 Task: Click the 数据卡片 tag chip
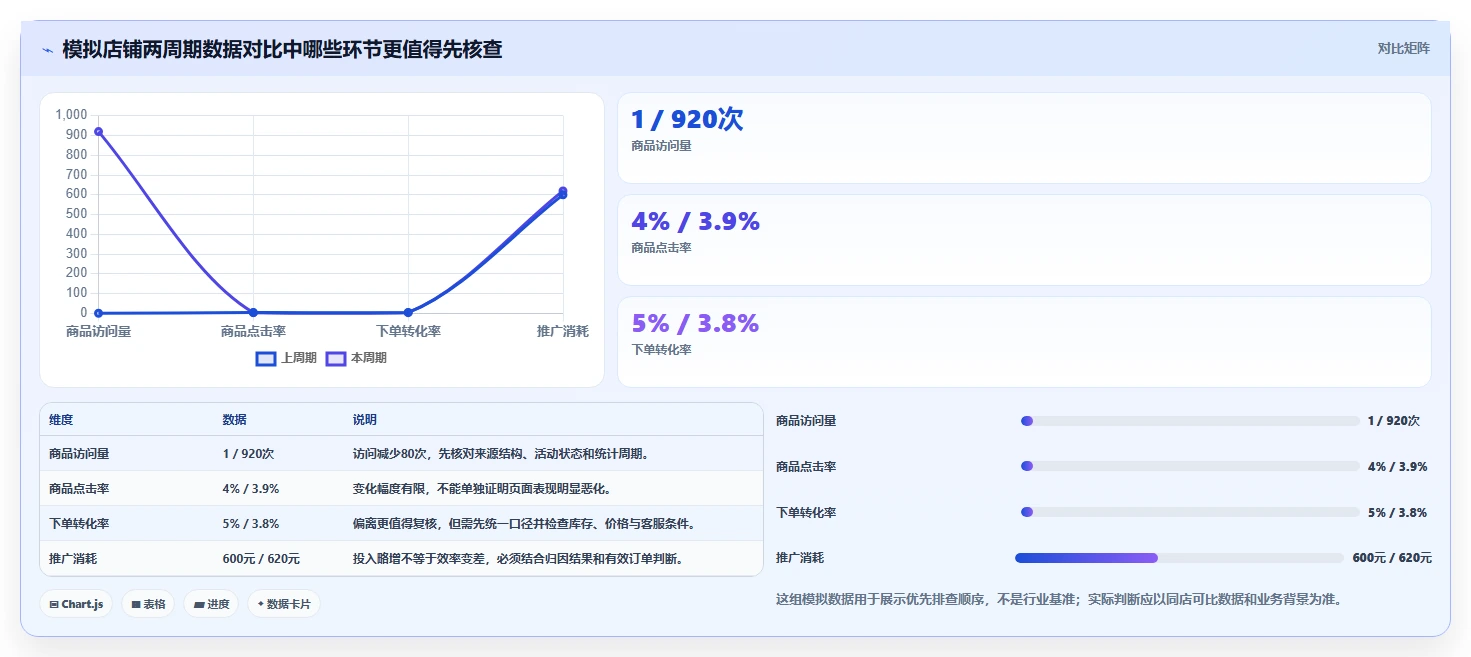[284, 604]
